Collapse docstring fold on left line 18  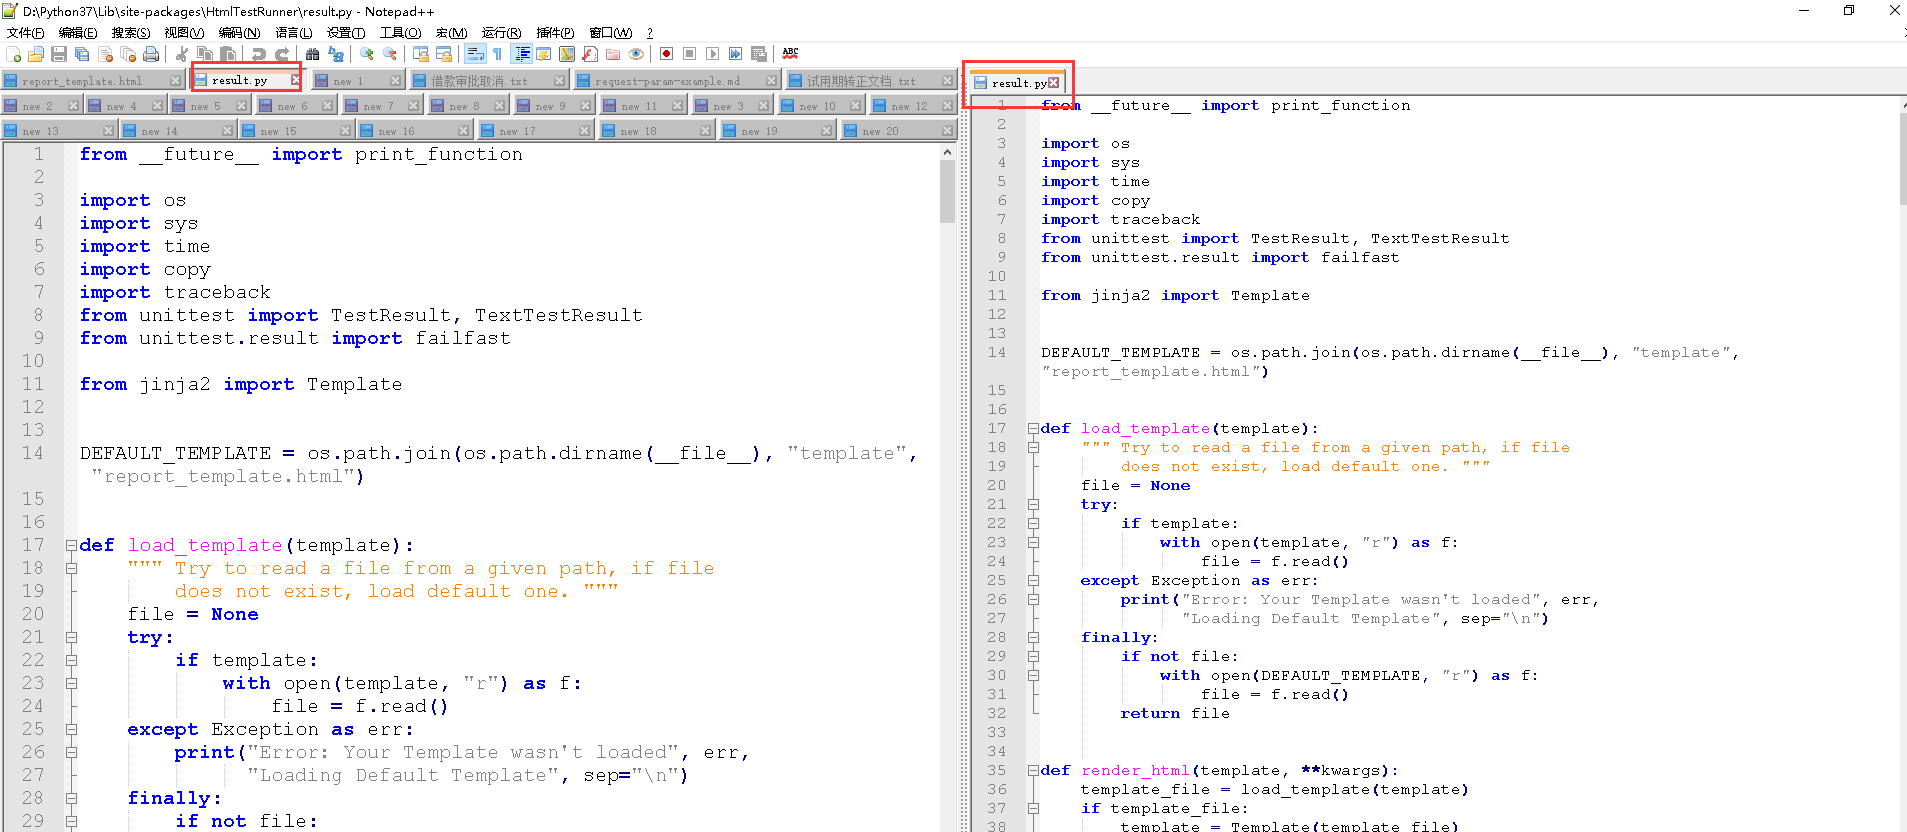[71, 569]
